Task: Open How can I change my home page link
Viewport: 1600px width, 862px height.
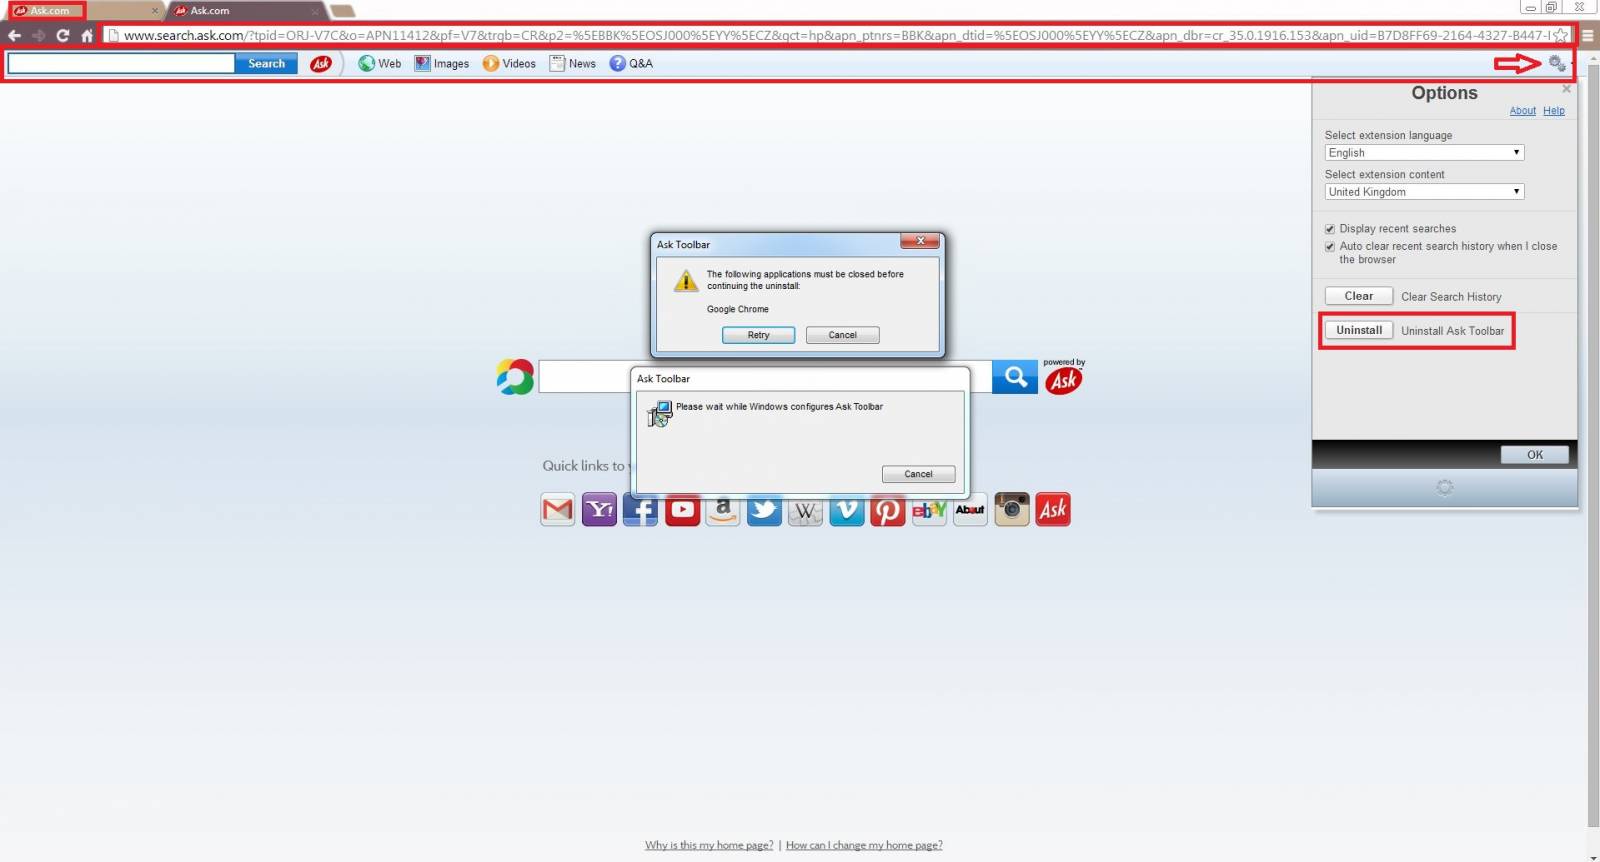Action: [x=864, y=845]
